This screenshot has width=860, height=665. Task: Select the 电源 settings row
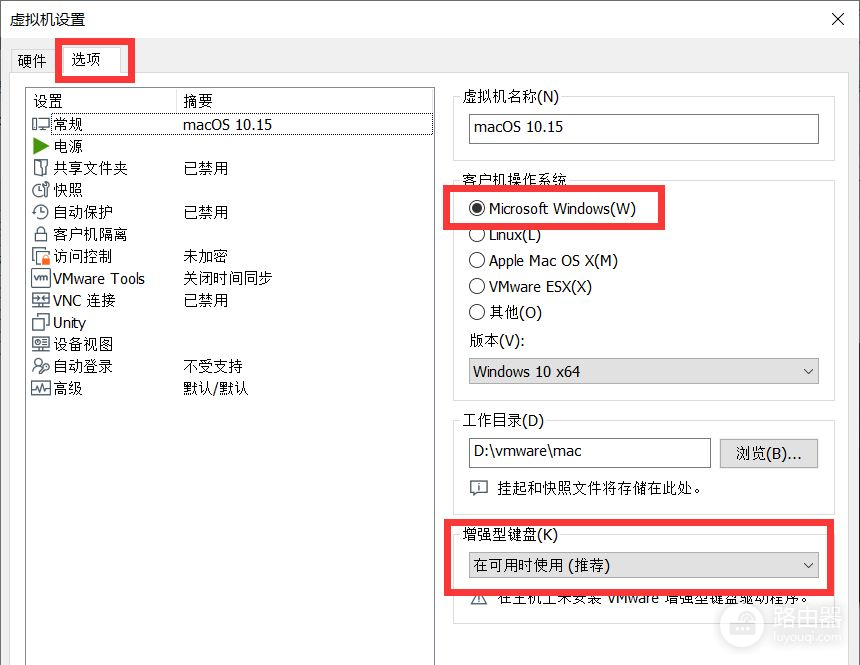click(x=231, y=146)
